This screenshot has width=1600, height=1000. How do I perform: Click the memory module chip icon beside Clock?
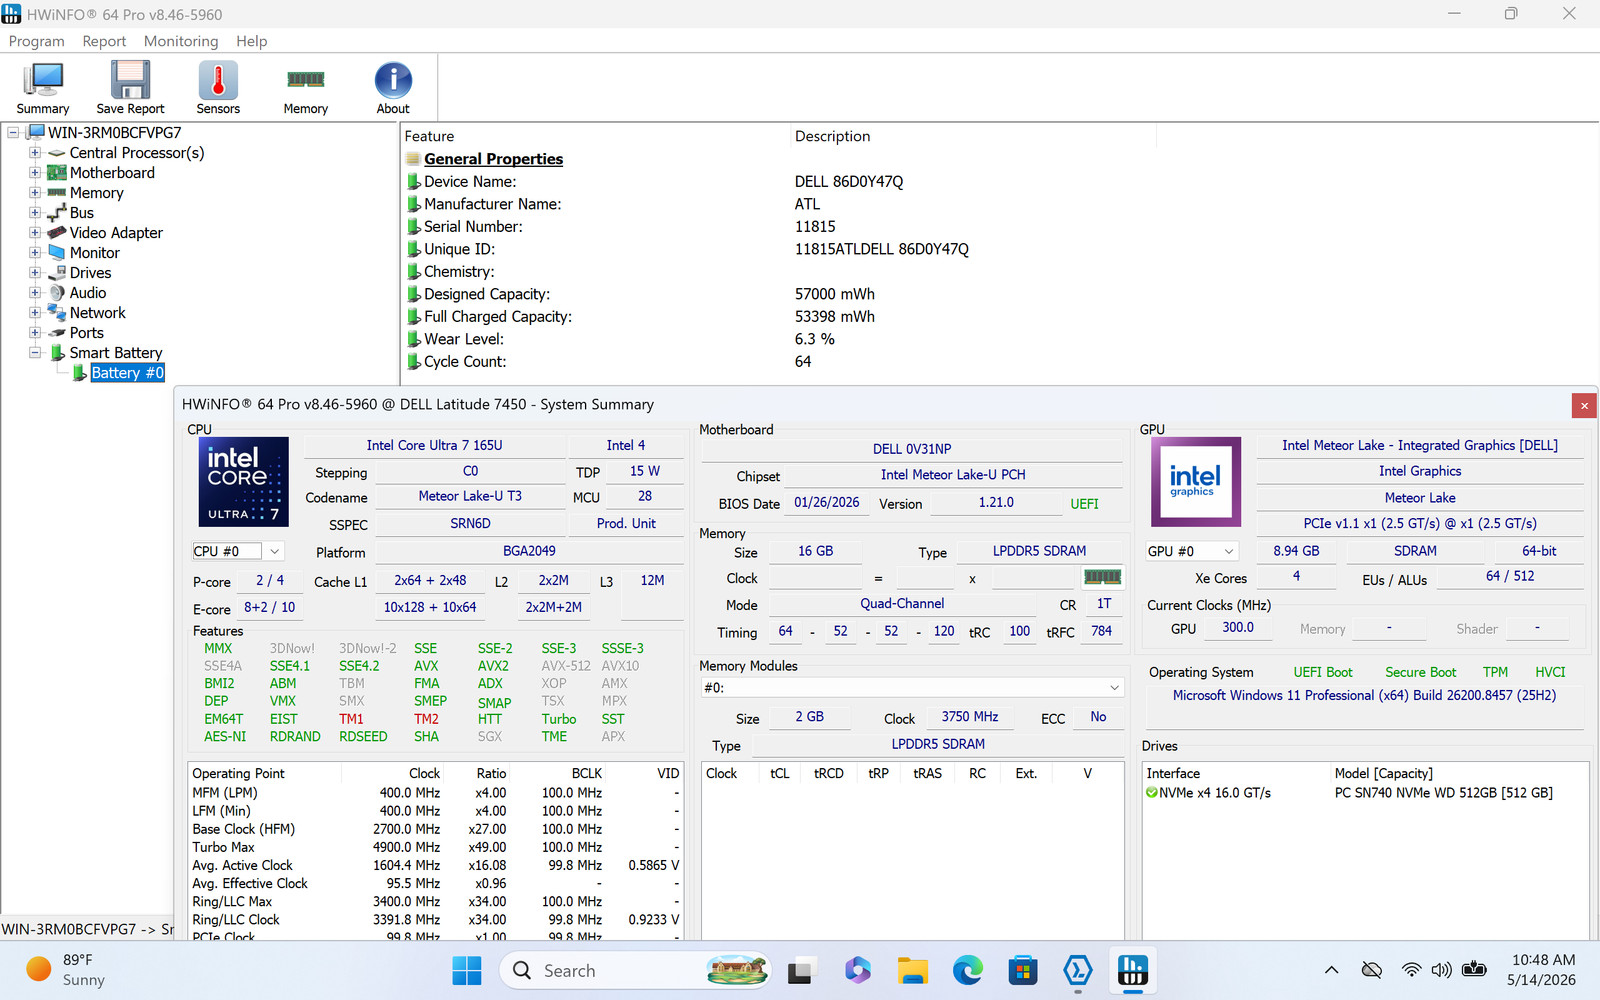point(1103,577)
